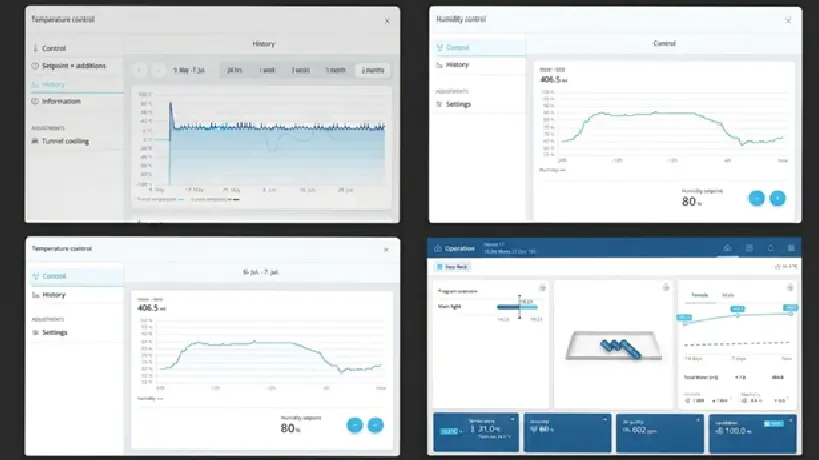Click the Main light program timeline bar
The height and width of the screenshot is (460, 819).
[517, 307]
